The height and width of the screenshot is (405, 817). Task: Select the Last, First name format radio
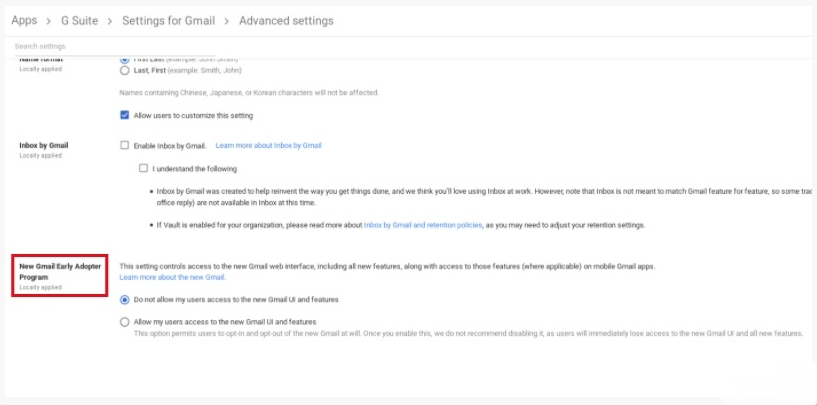tap(125, 70)
